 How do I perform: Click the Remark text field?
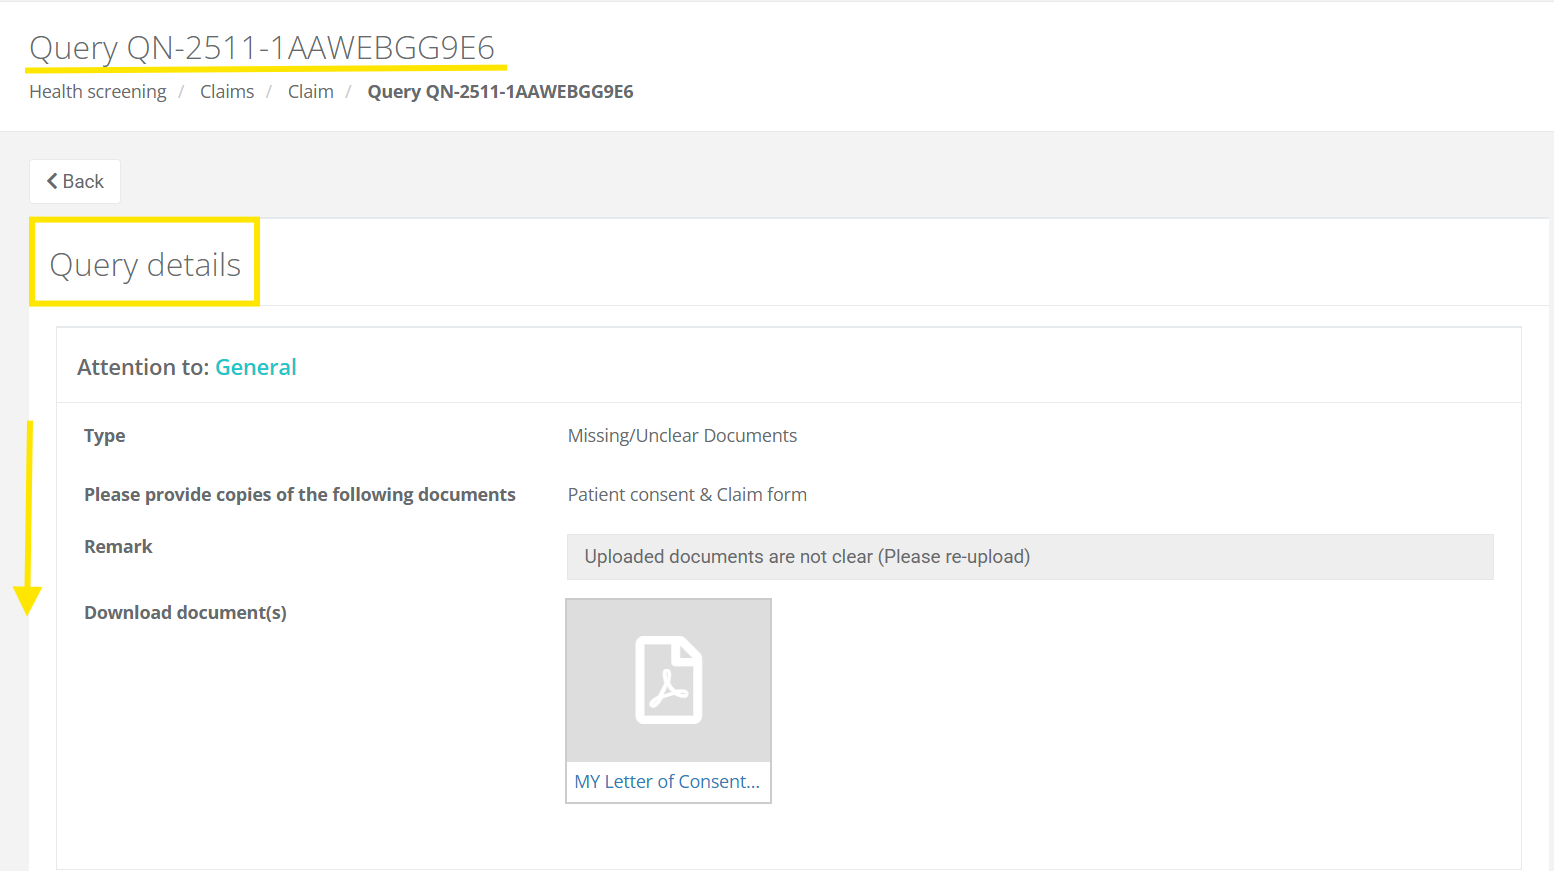point(1029,557)
